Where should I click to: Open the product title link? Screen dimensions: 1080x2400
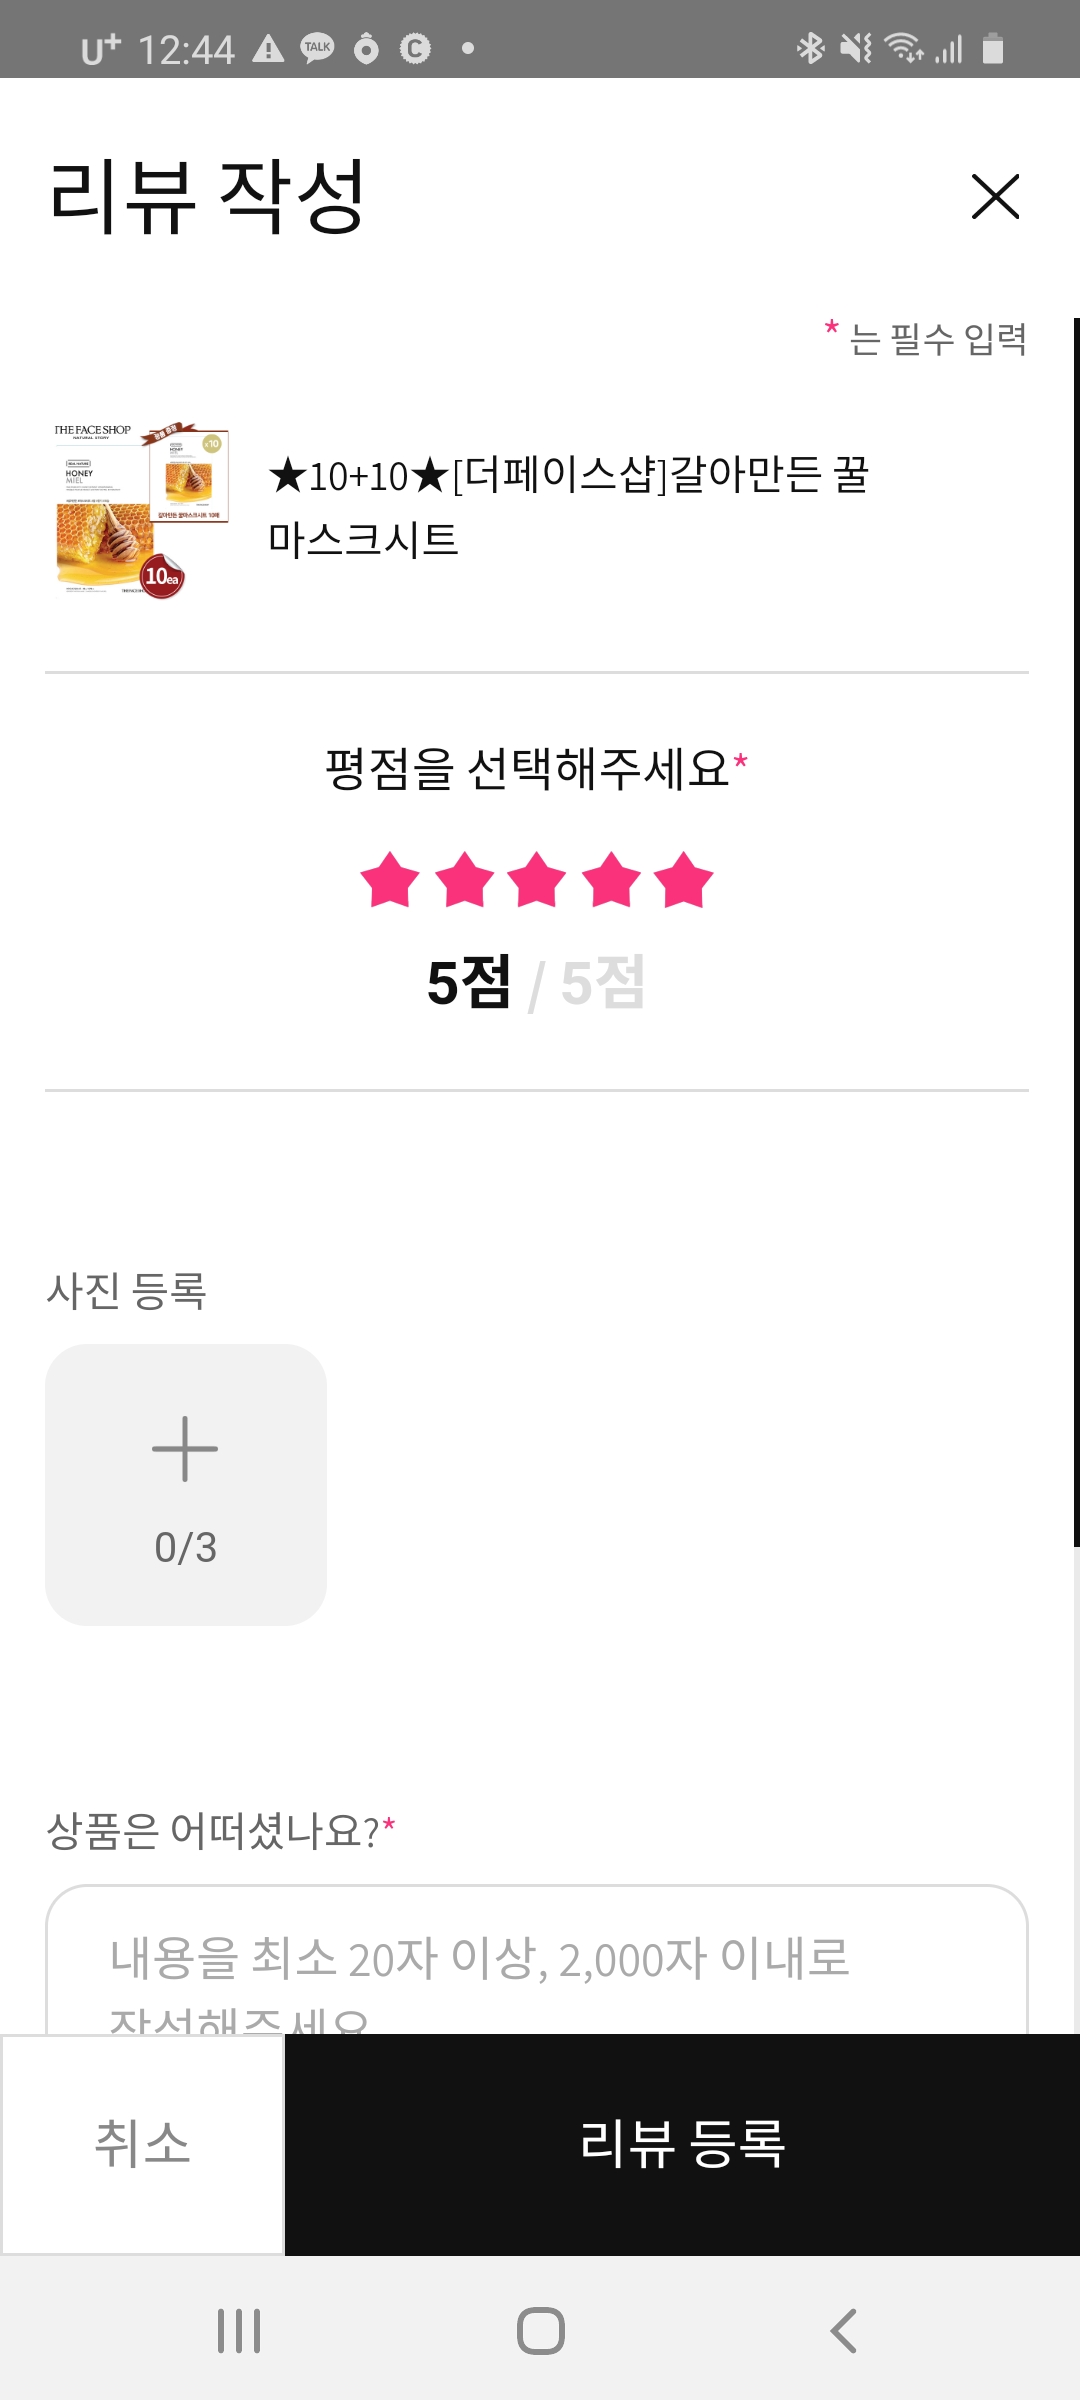click(x=568, y=507)
